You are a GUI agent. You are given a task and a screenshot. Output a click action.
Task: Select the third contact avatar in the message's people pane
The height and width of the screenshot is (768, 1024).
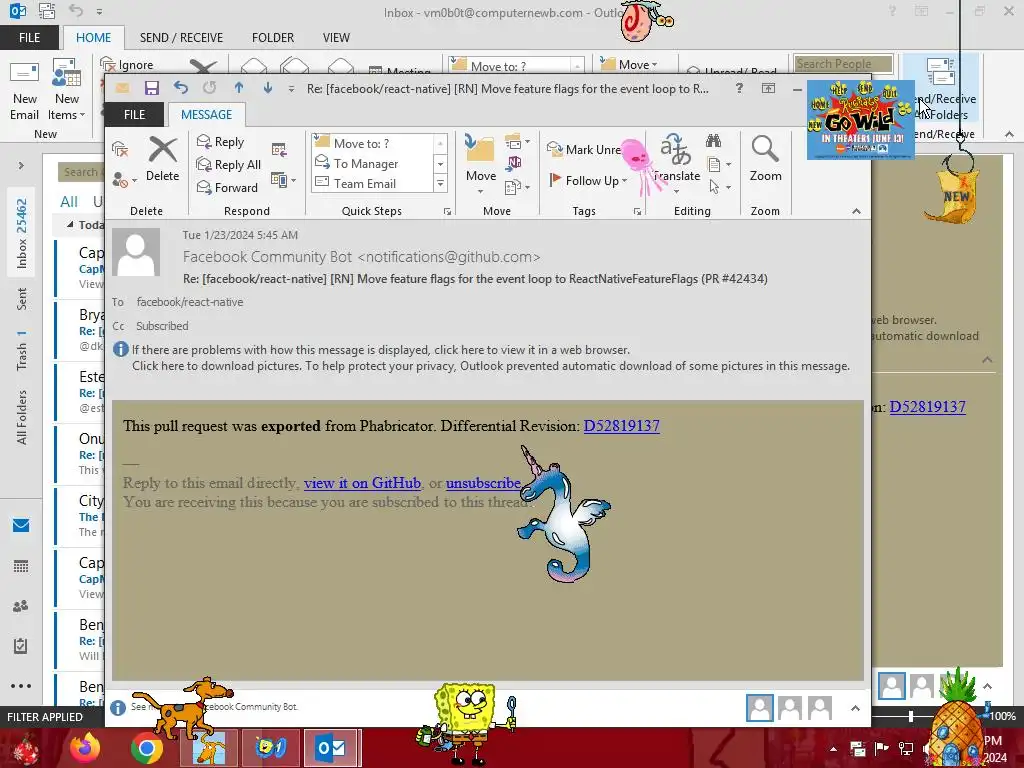click(820, 708)
